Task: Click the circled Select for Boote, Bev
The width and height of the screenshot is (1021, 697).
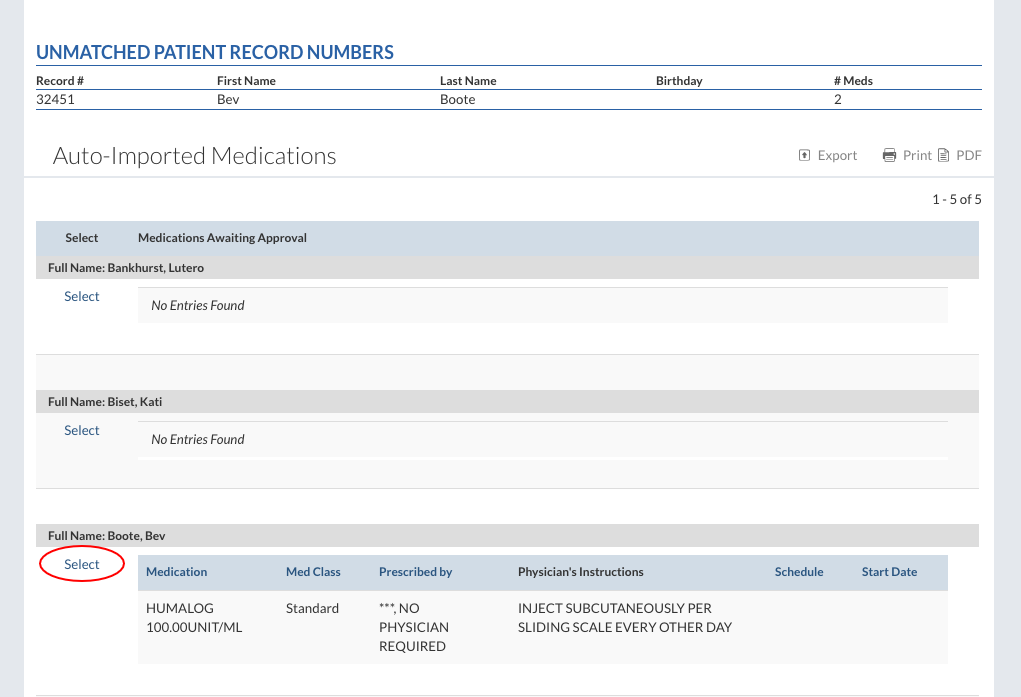Action: [82, 564]
